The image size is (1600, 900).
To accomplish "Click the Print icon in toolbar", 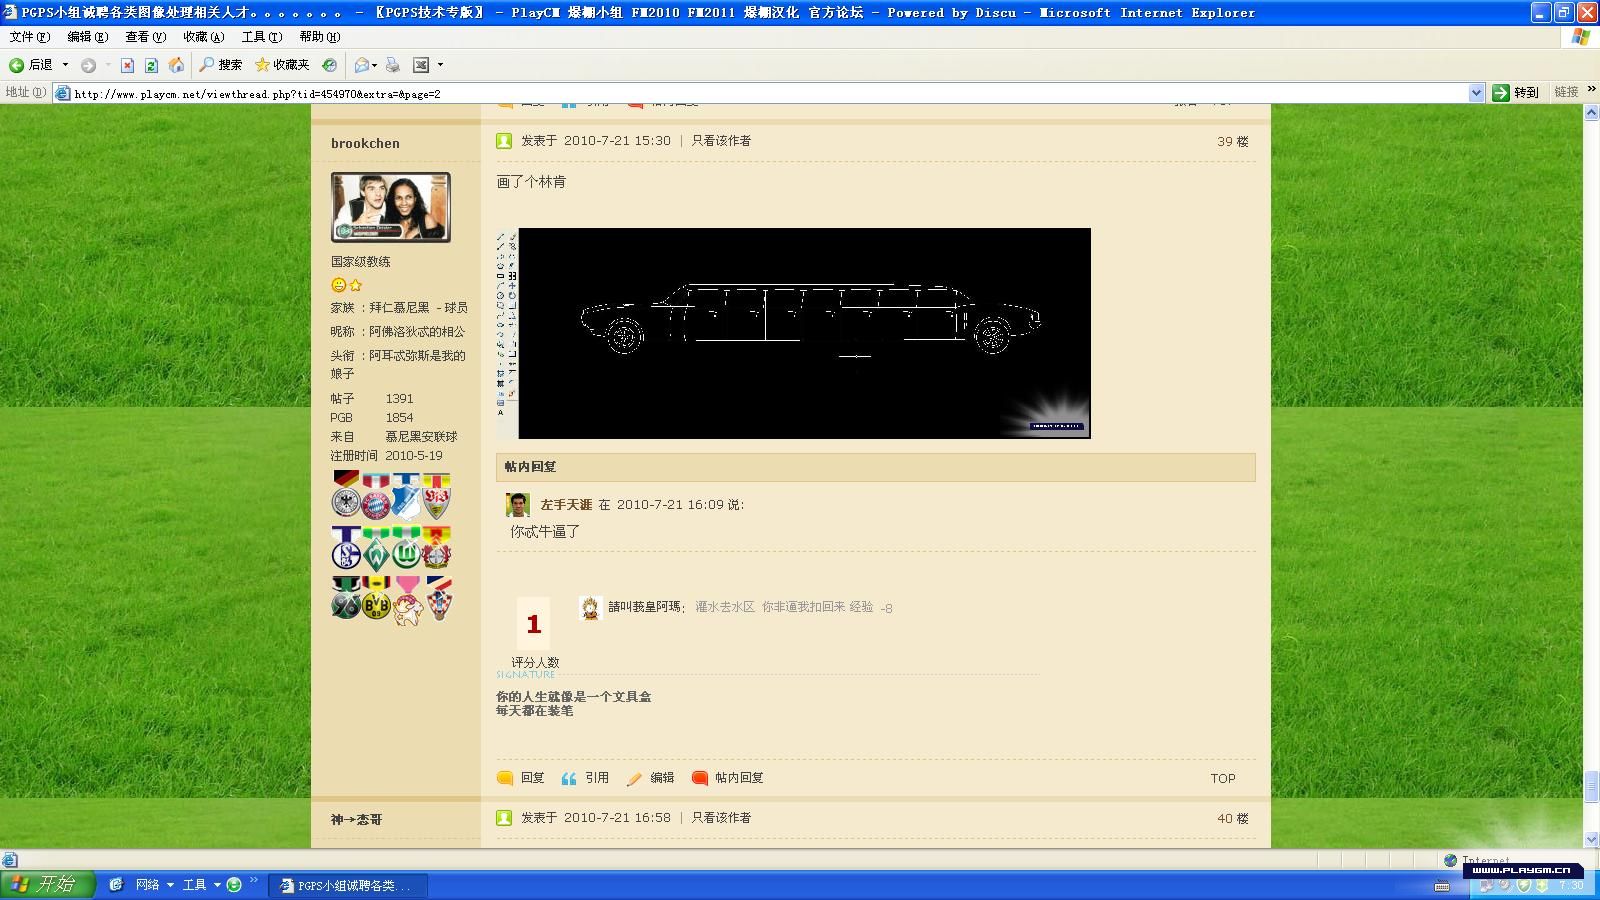I will (x=393, y=65).
